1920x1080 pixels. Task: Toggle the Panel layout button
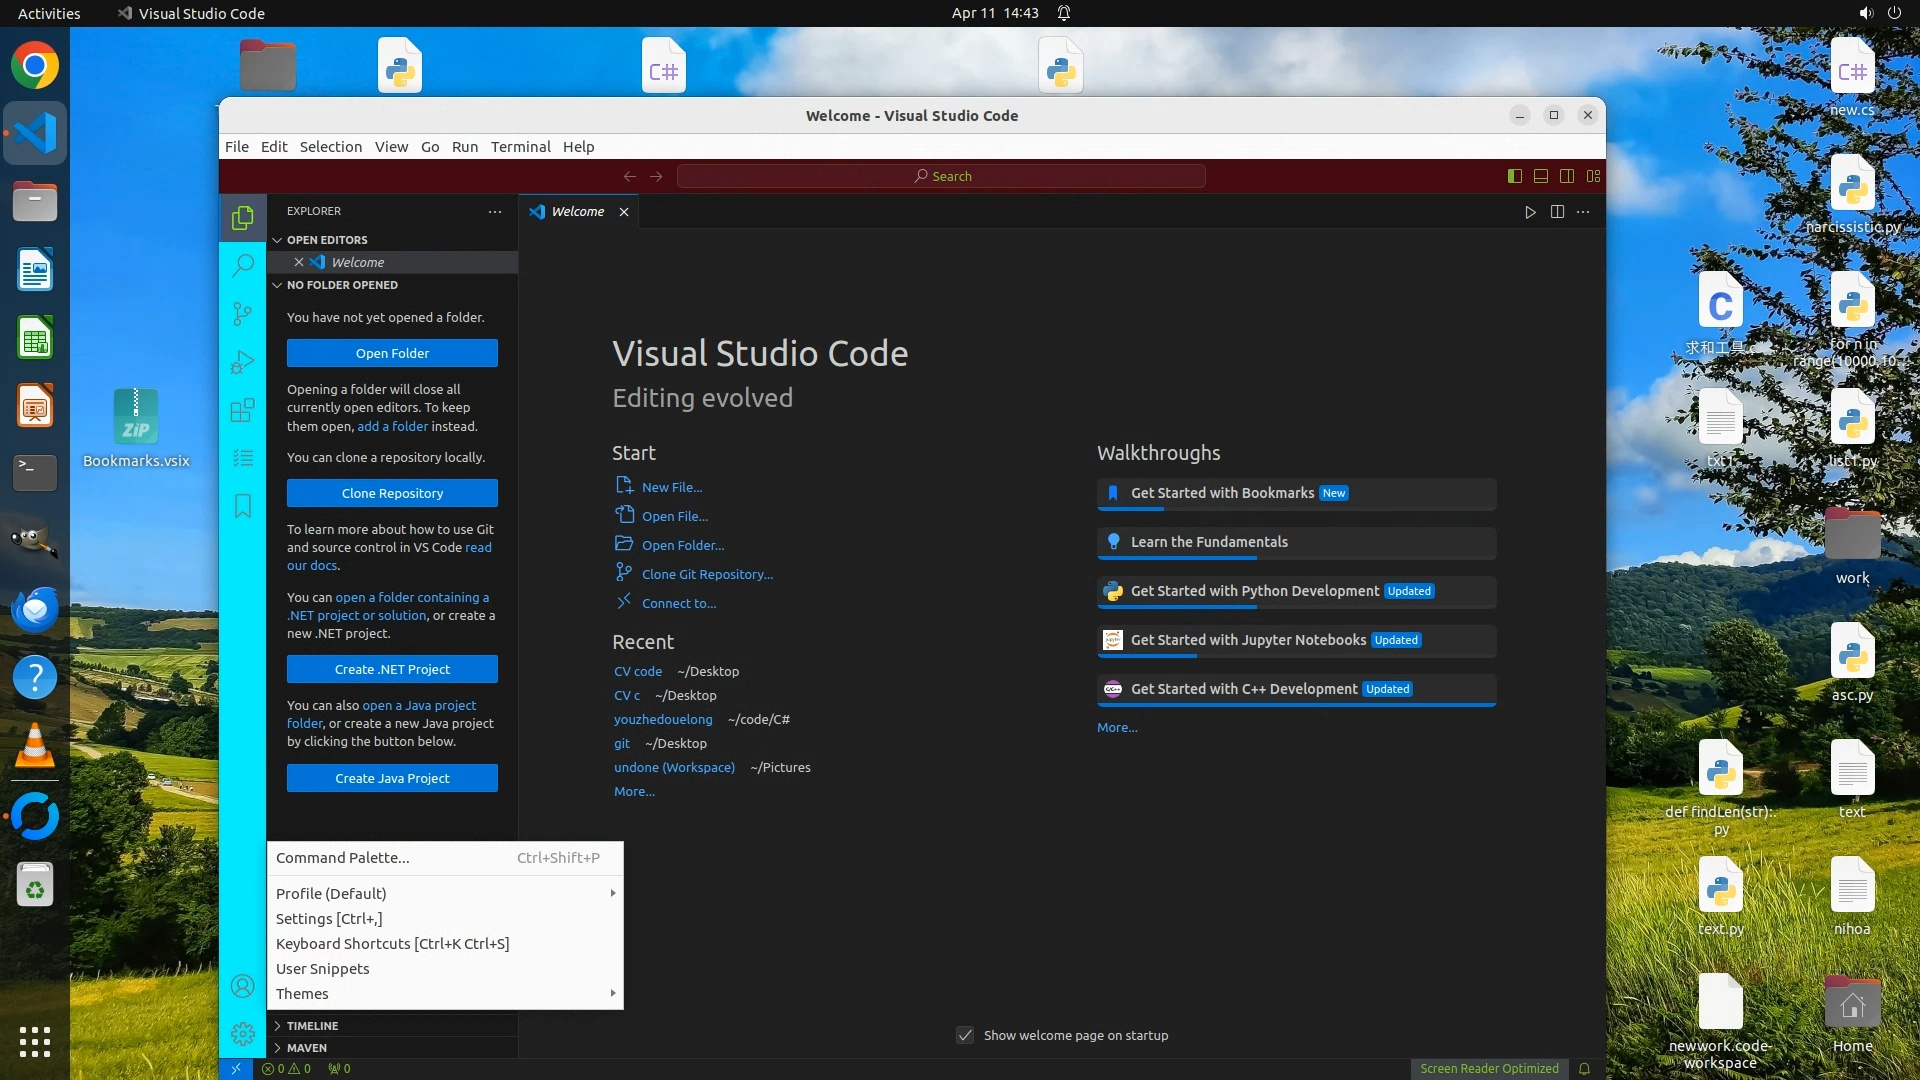(x=1541, y=176)
